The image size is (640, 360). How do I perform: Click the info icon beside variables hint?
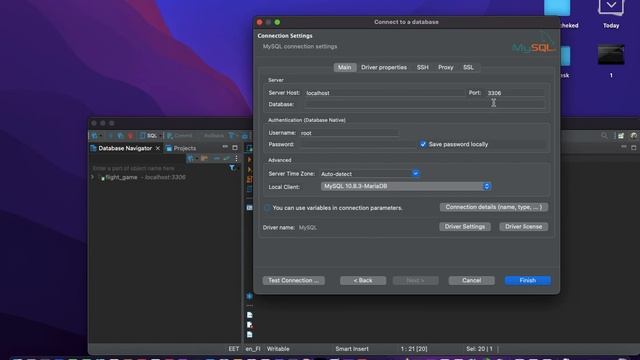(267, 208)
